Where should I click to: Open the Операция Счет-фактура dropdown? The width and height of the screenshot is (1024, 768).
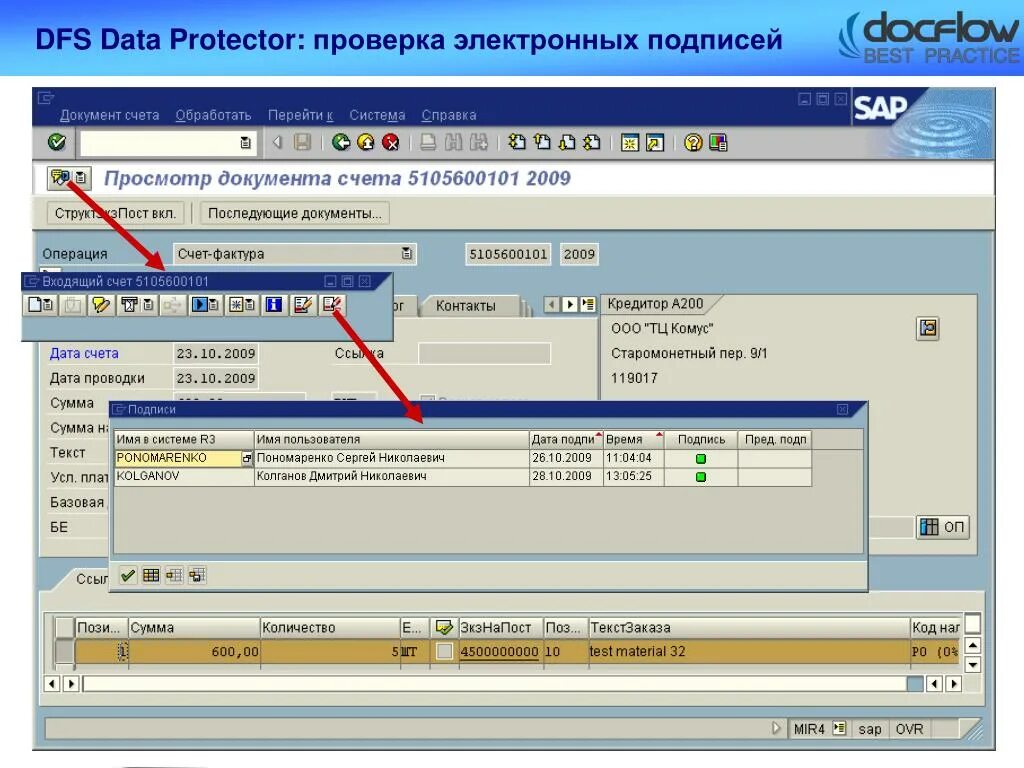point(406,253)
